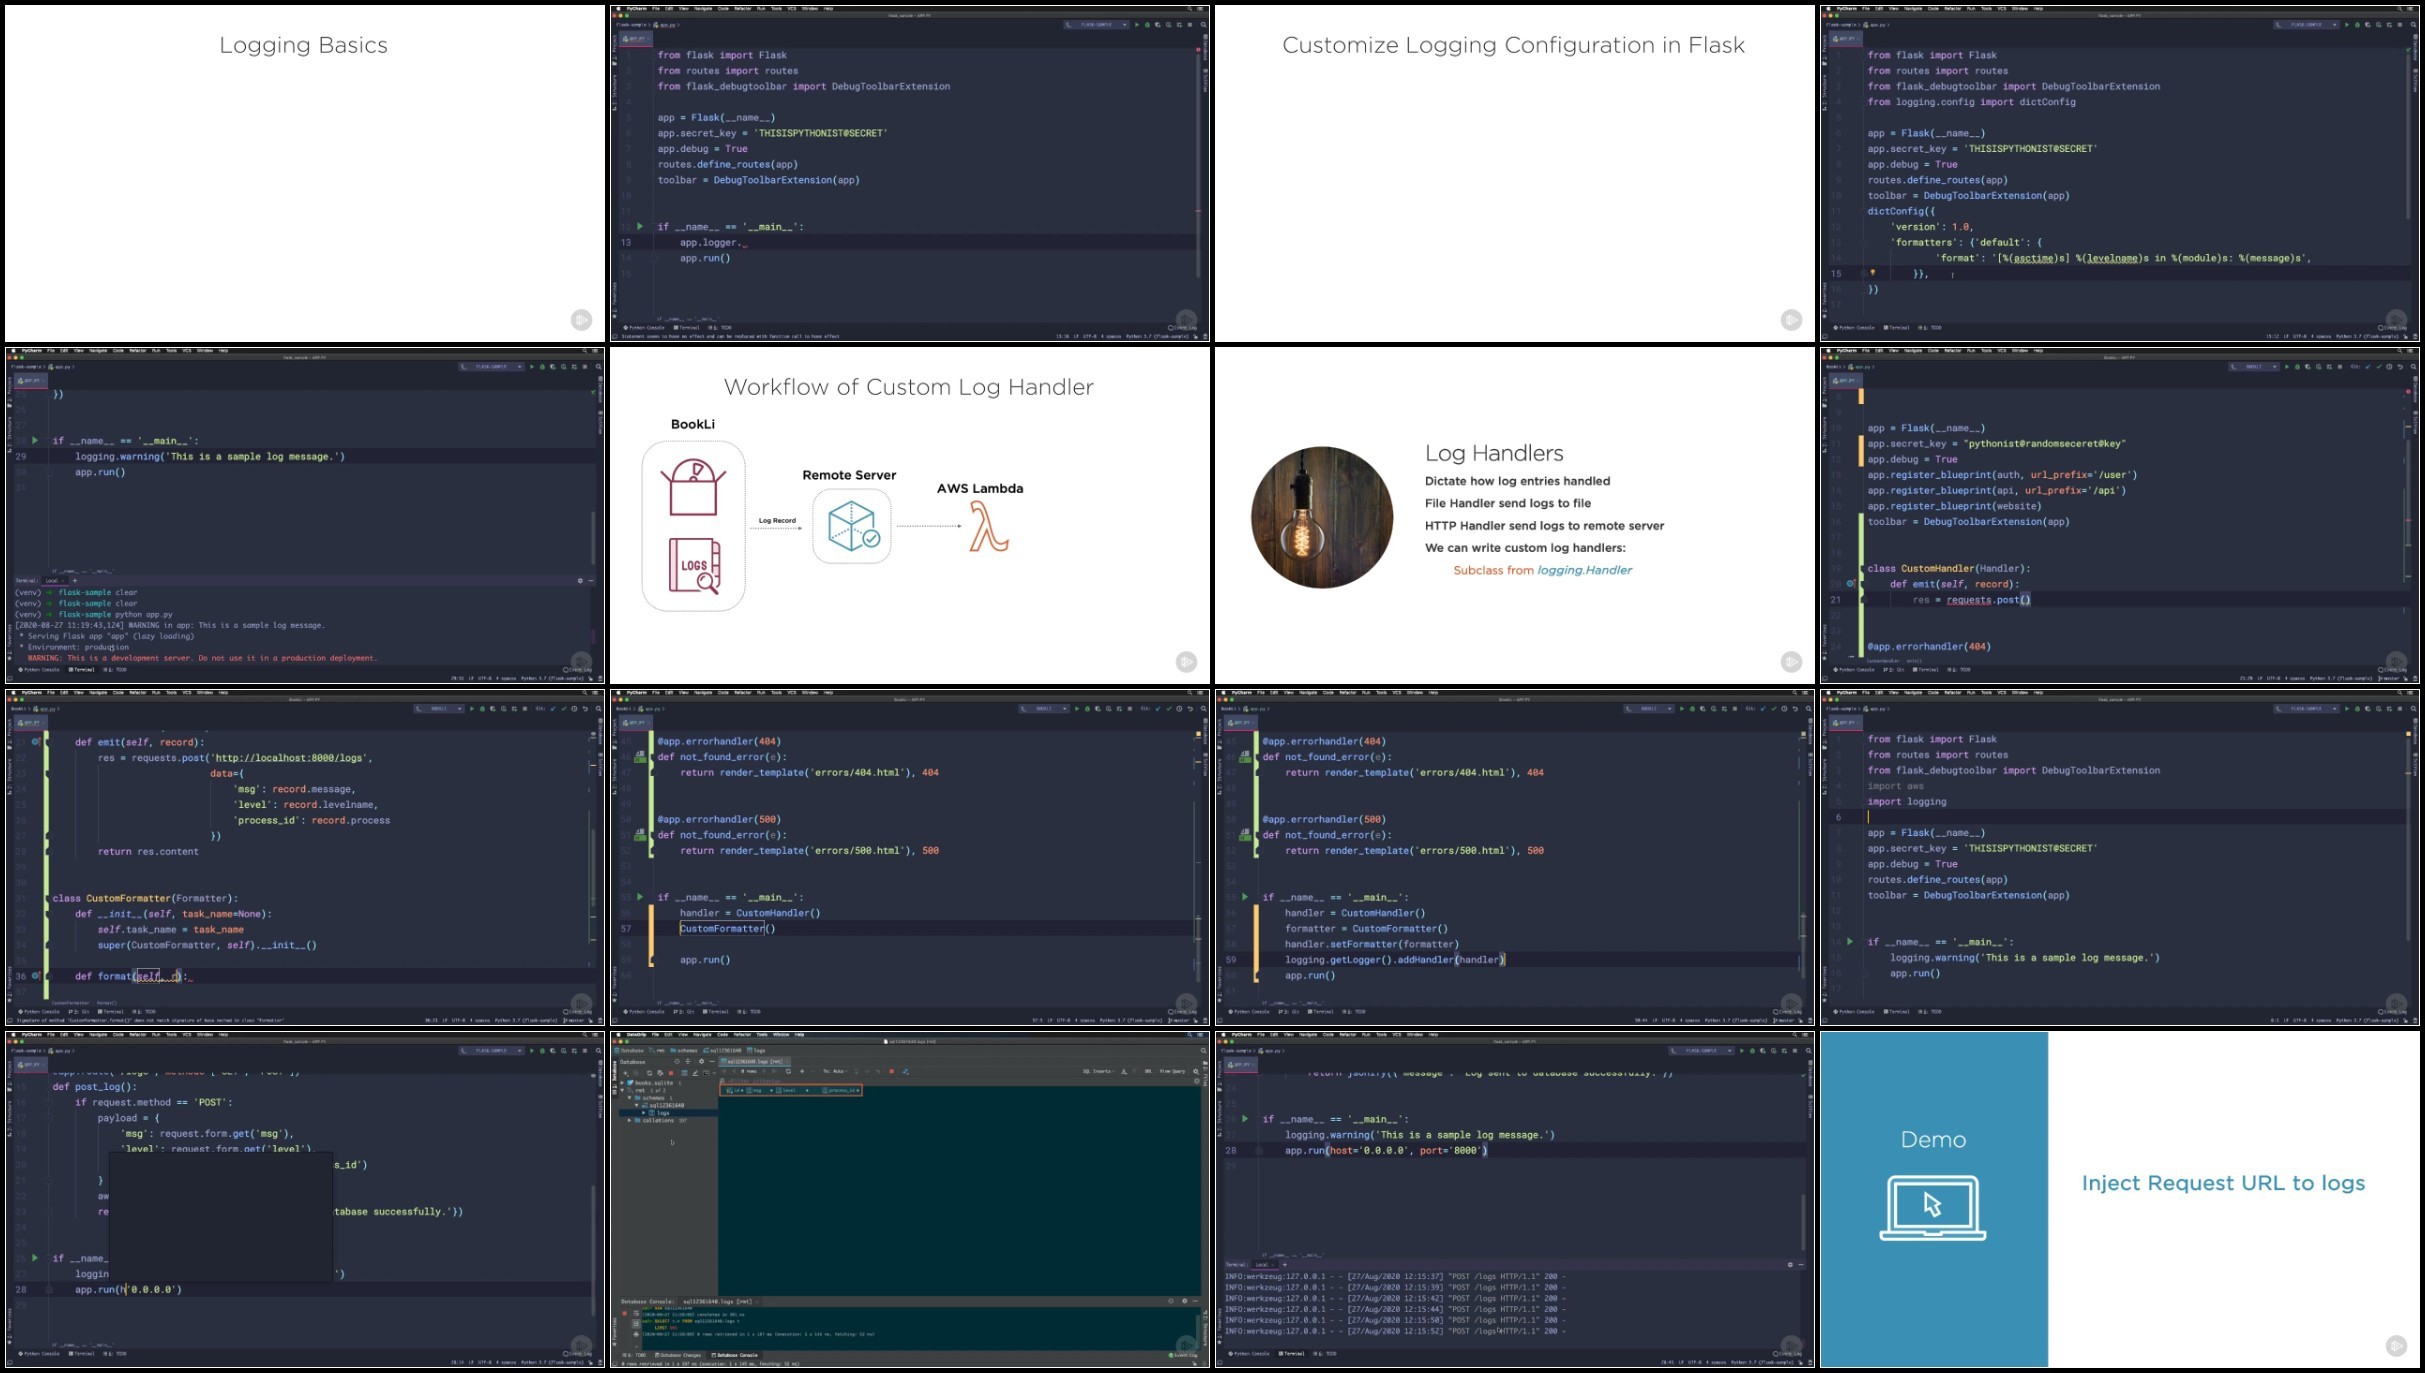The image size is (2425, 1373).
Task: Open Navigate menu in DataGrip window
Action: coord(702,1035)
